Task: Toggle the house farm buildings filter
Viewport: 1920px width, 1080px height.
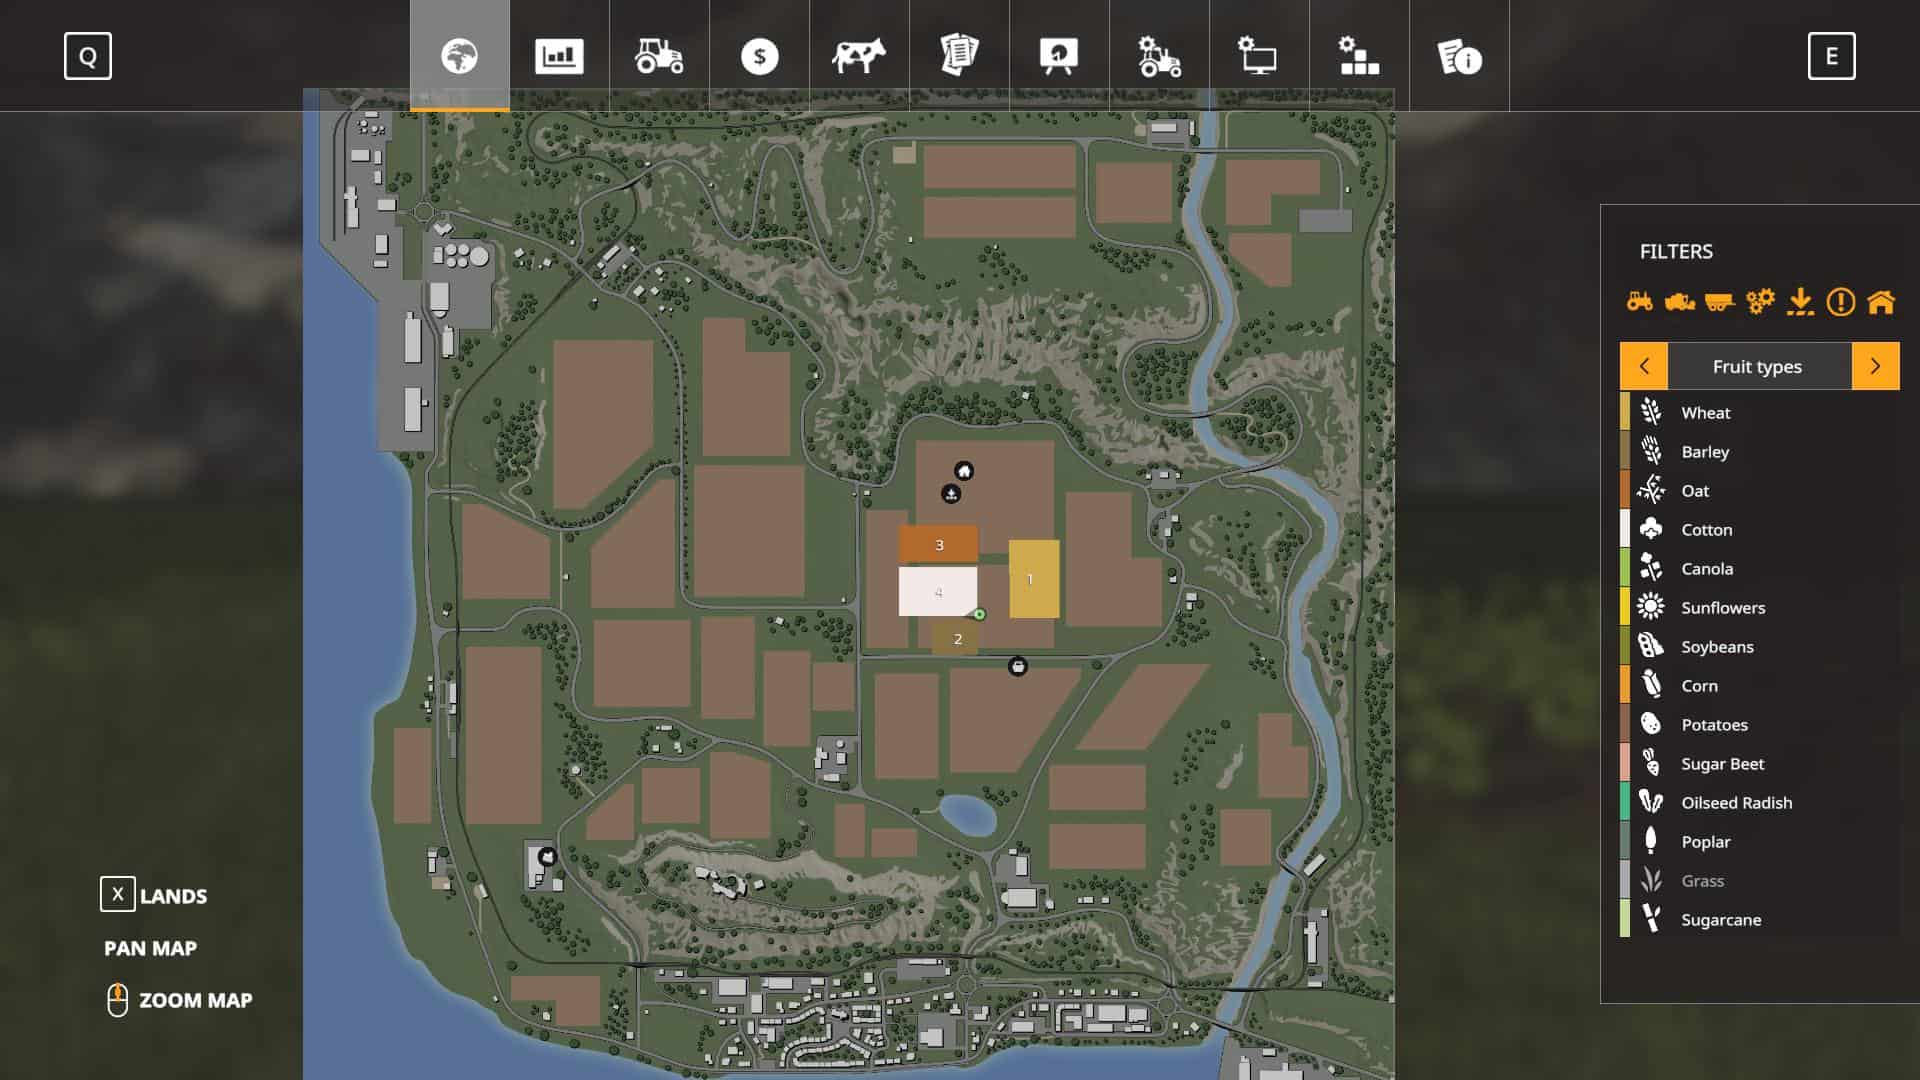Action: pyautogui.click(x=1880, y=301)
